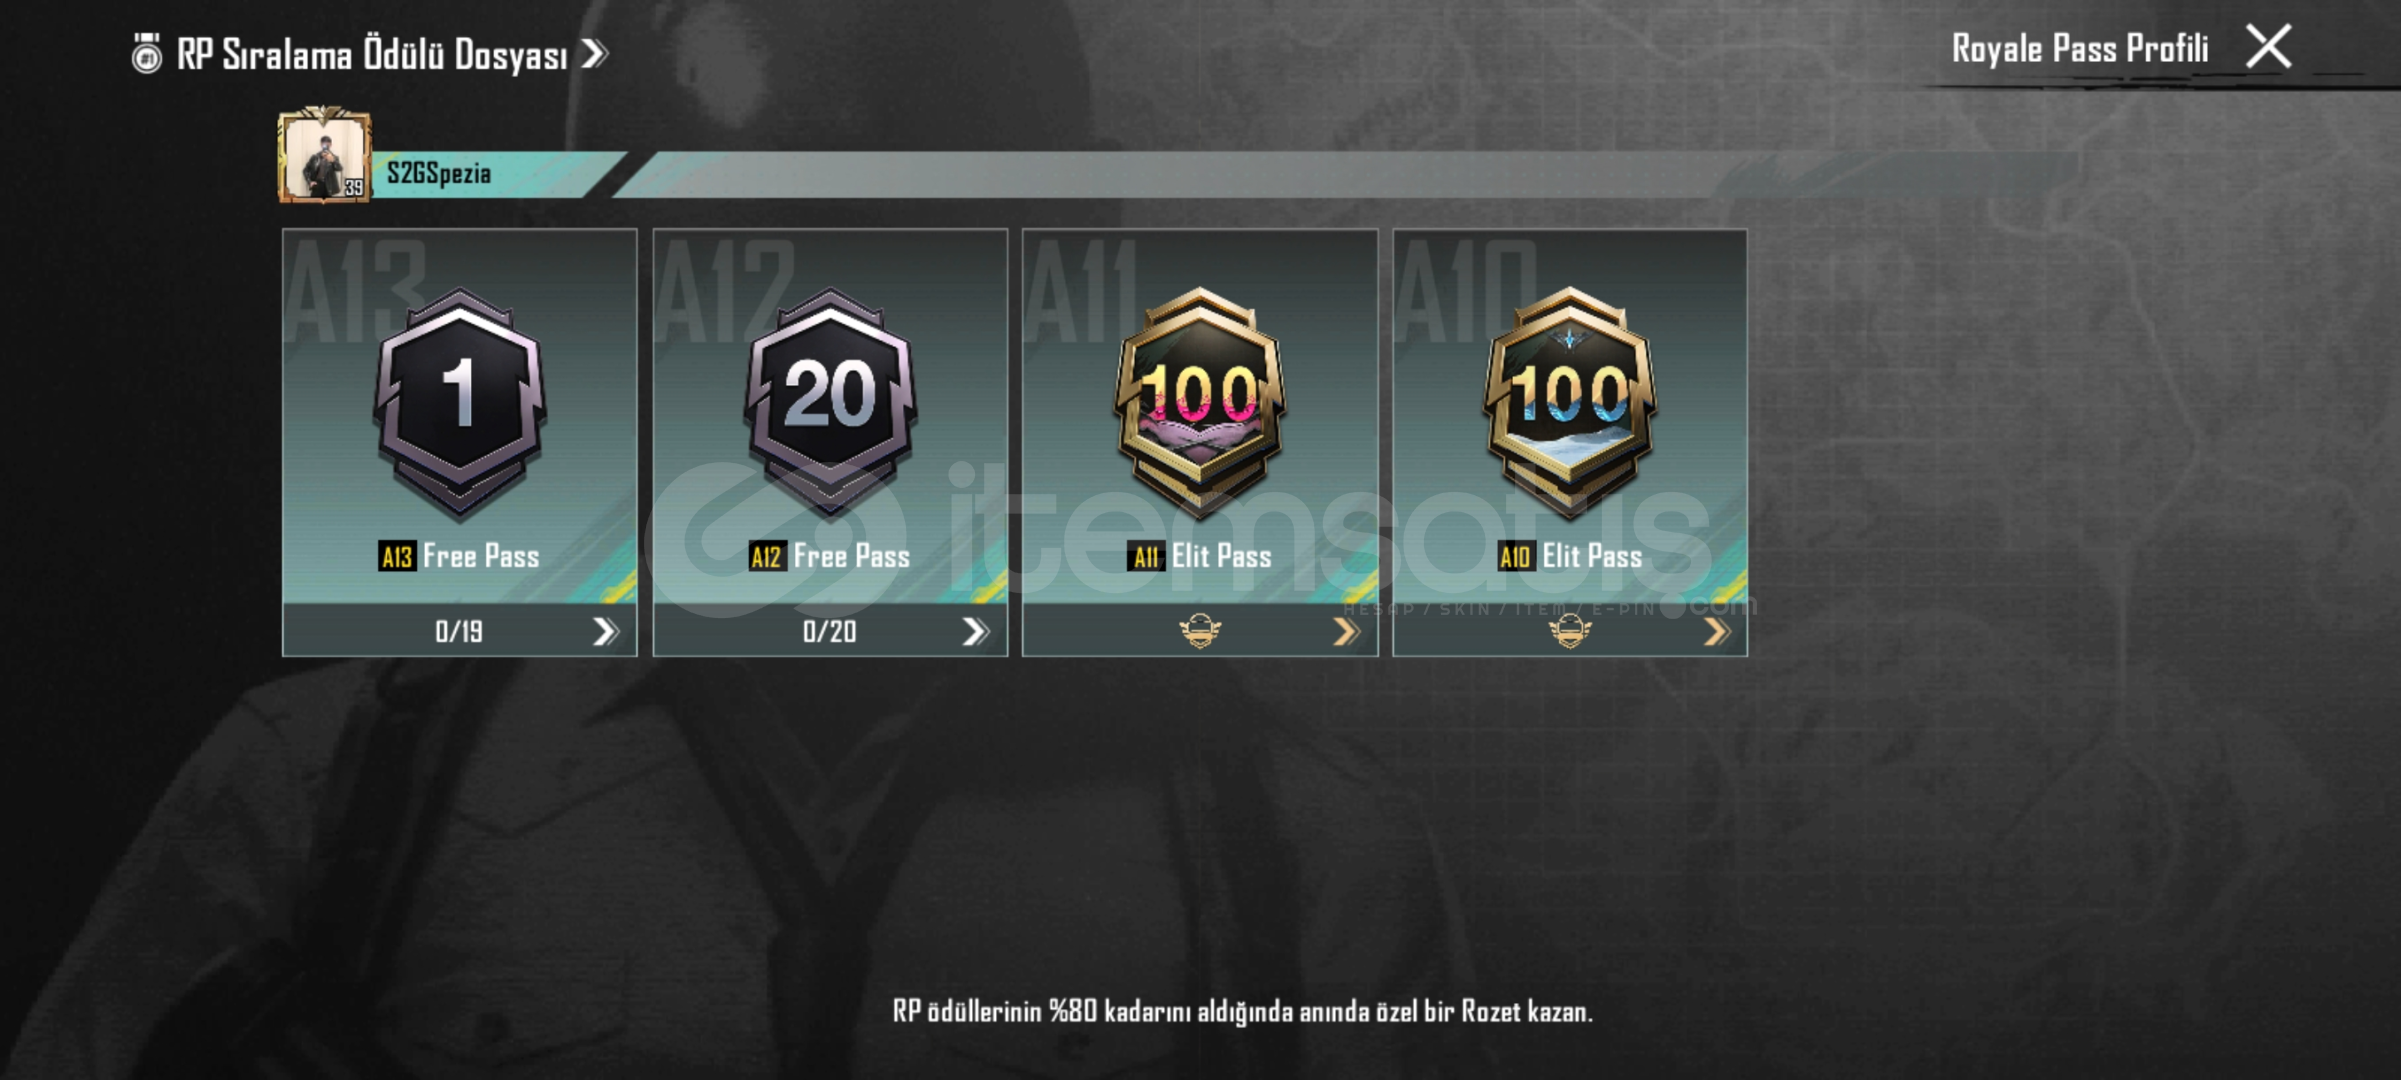This screenshot has height=1080, width=2401.
Task: Select the A13 level 1 badge
Action: [459, 403]
